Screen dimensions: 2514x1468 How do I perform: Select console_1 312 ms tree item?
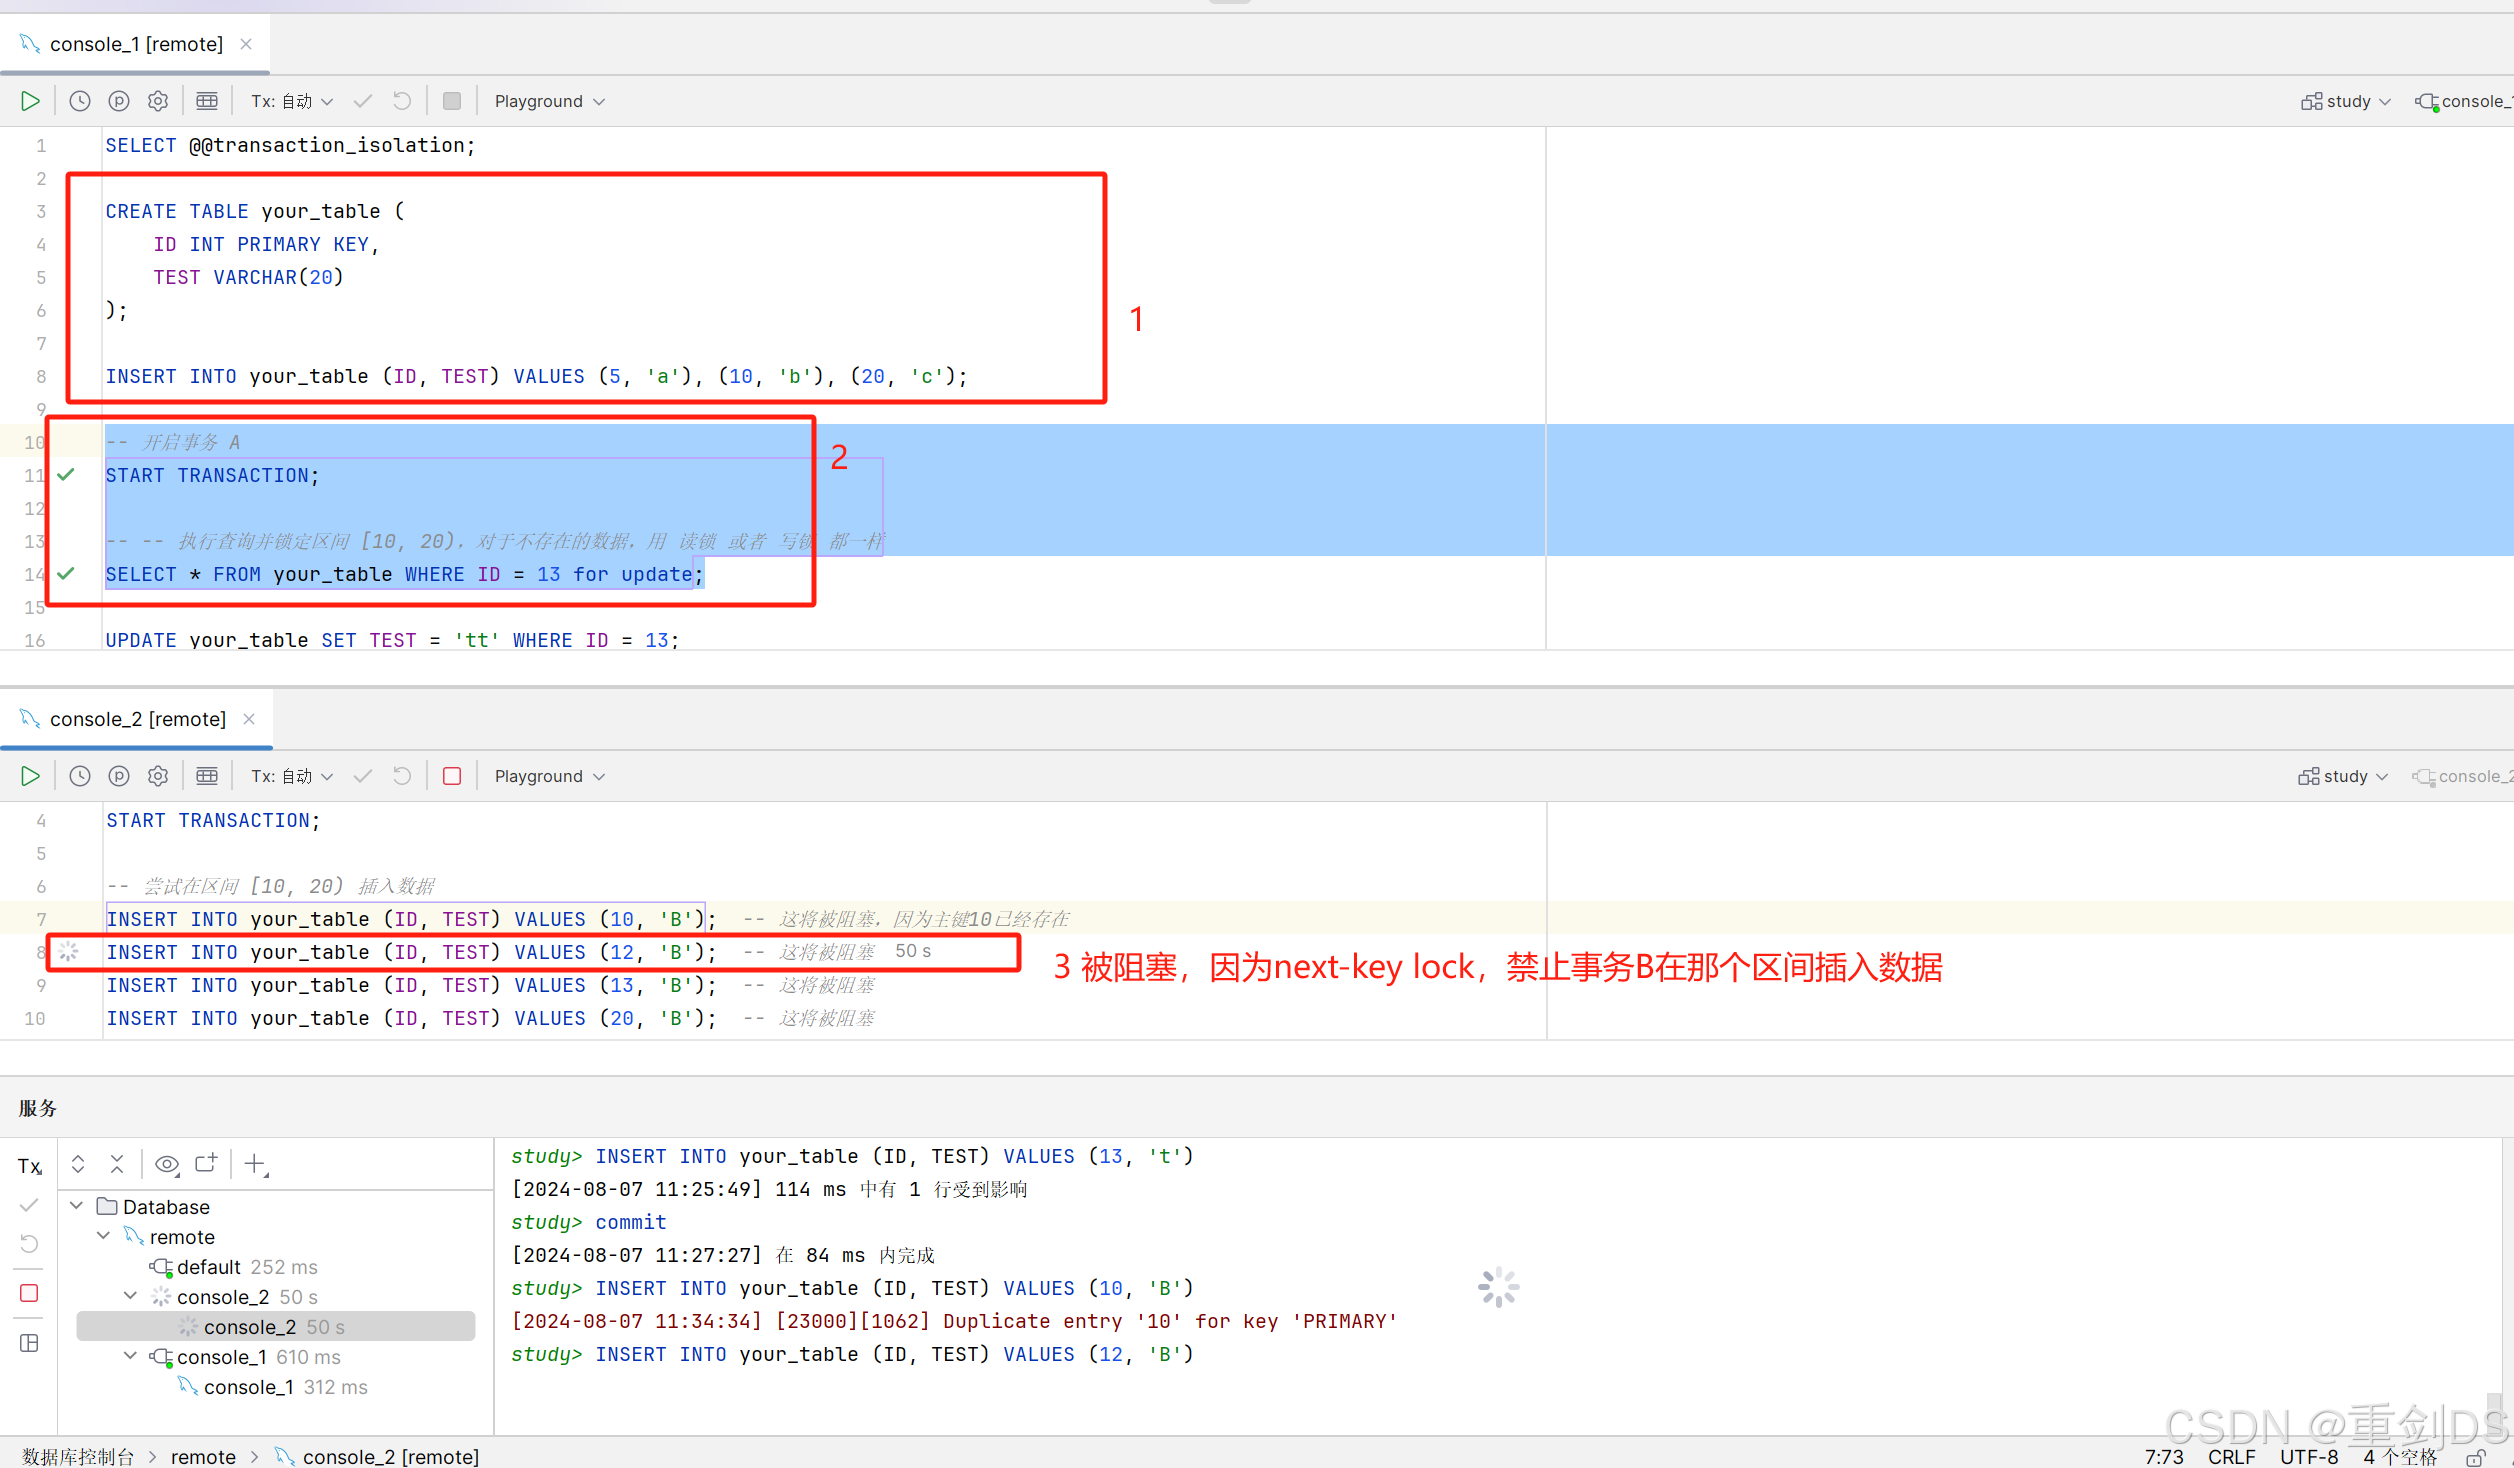coord(273,1387)
